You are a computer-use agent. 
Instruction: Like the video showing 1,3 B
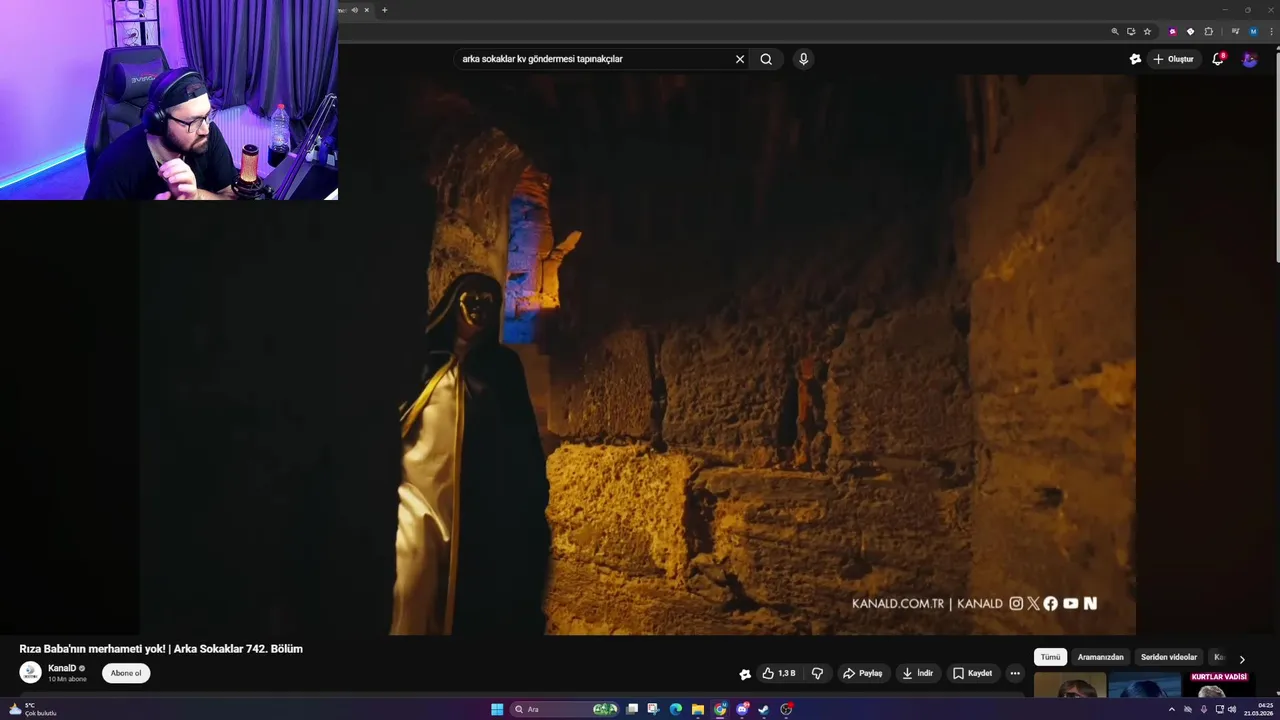pos(779,673)
